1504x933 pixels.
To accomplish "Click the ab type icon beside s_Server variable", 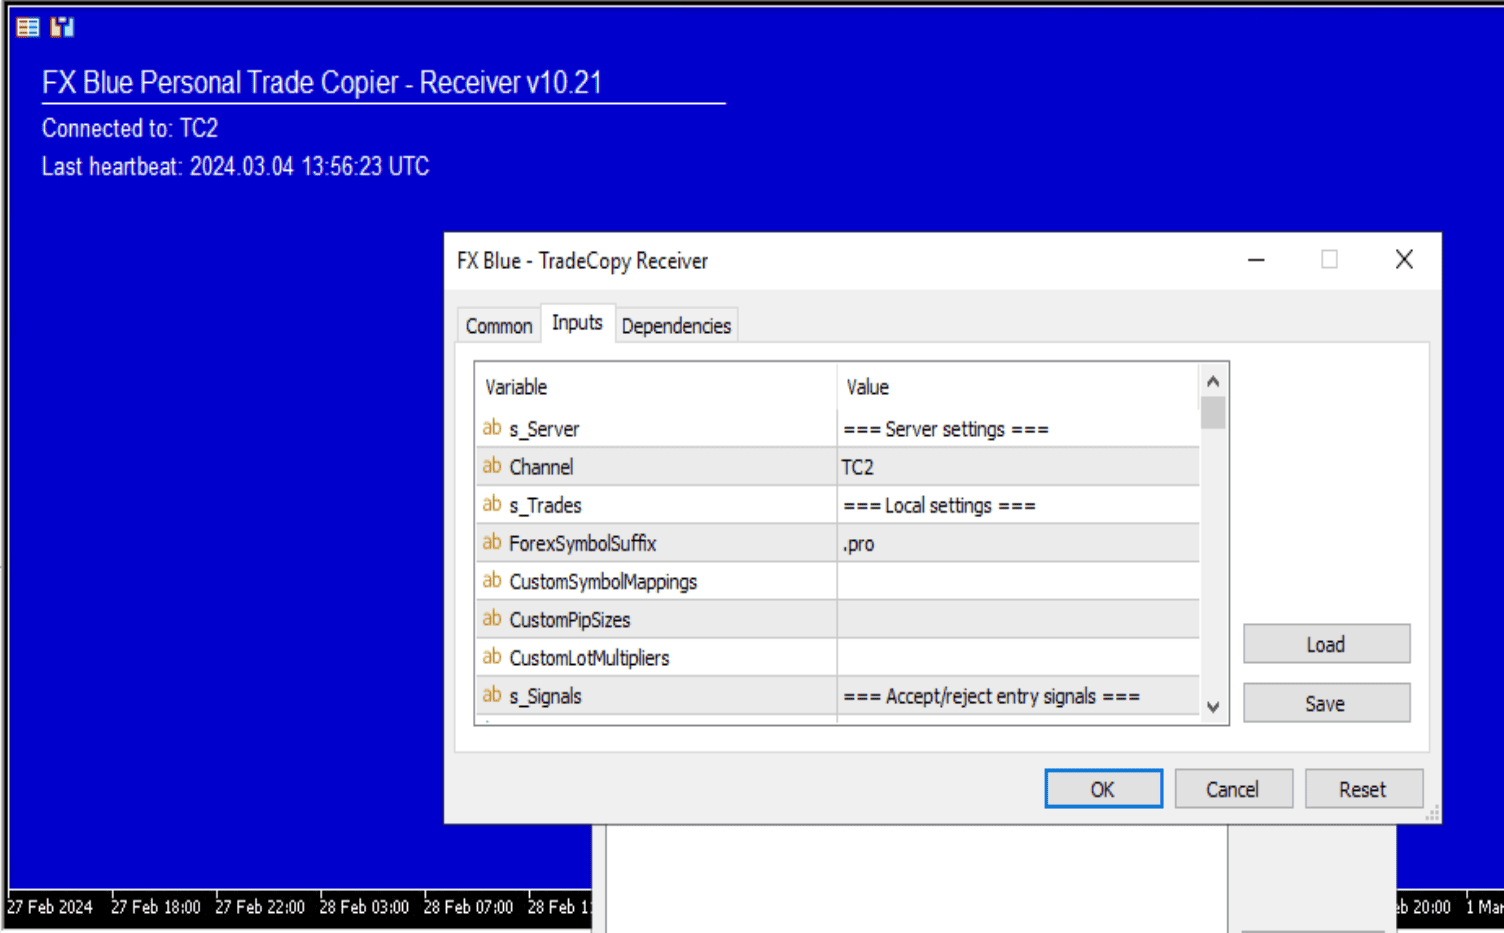I will click(492, 428).
